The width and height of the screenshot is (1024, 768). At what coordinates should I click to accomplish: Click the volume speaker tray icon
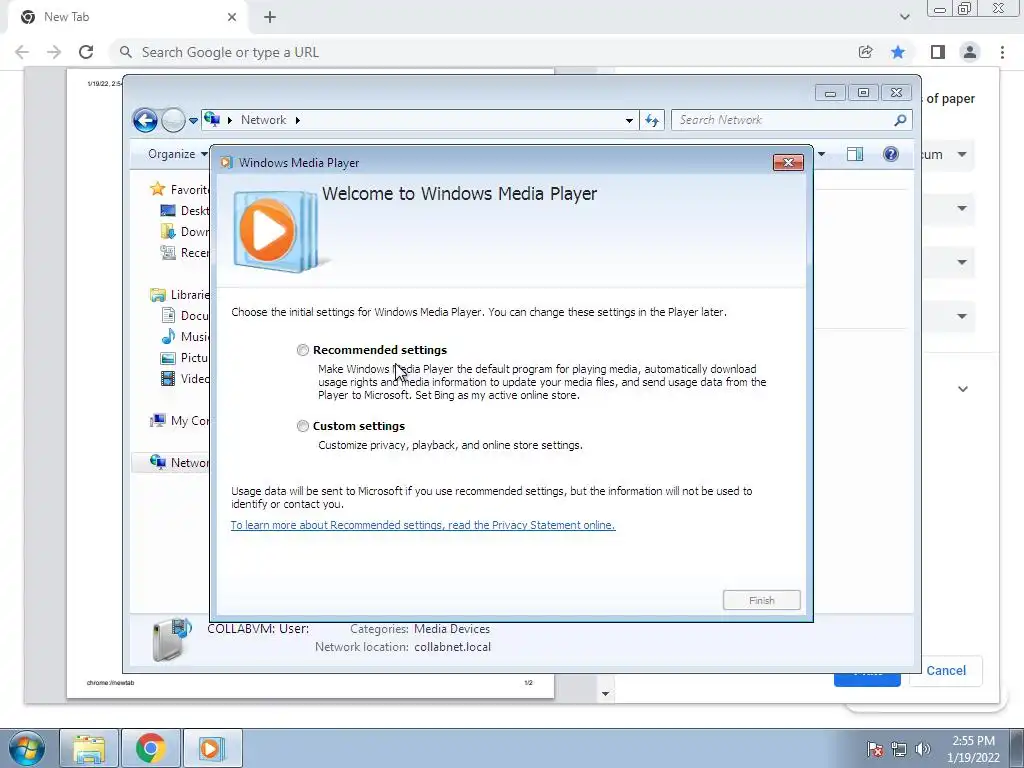pos(923,749)
